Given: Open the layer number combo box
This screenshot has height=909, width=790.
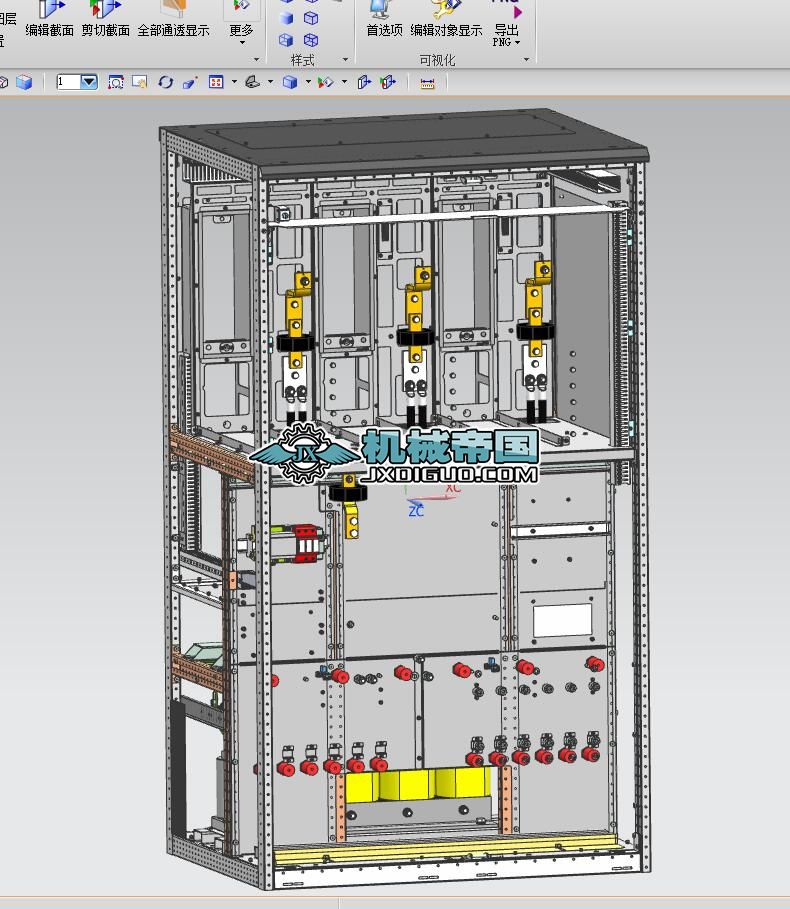Looking at the screenshot, I should (89, 82).
